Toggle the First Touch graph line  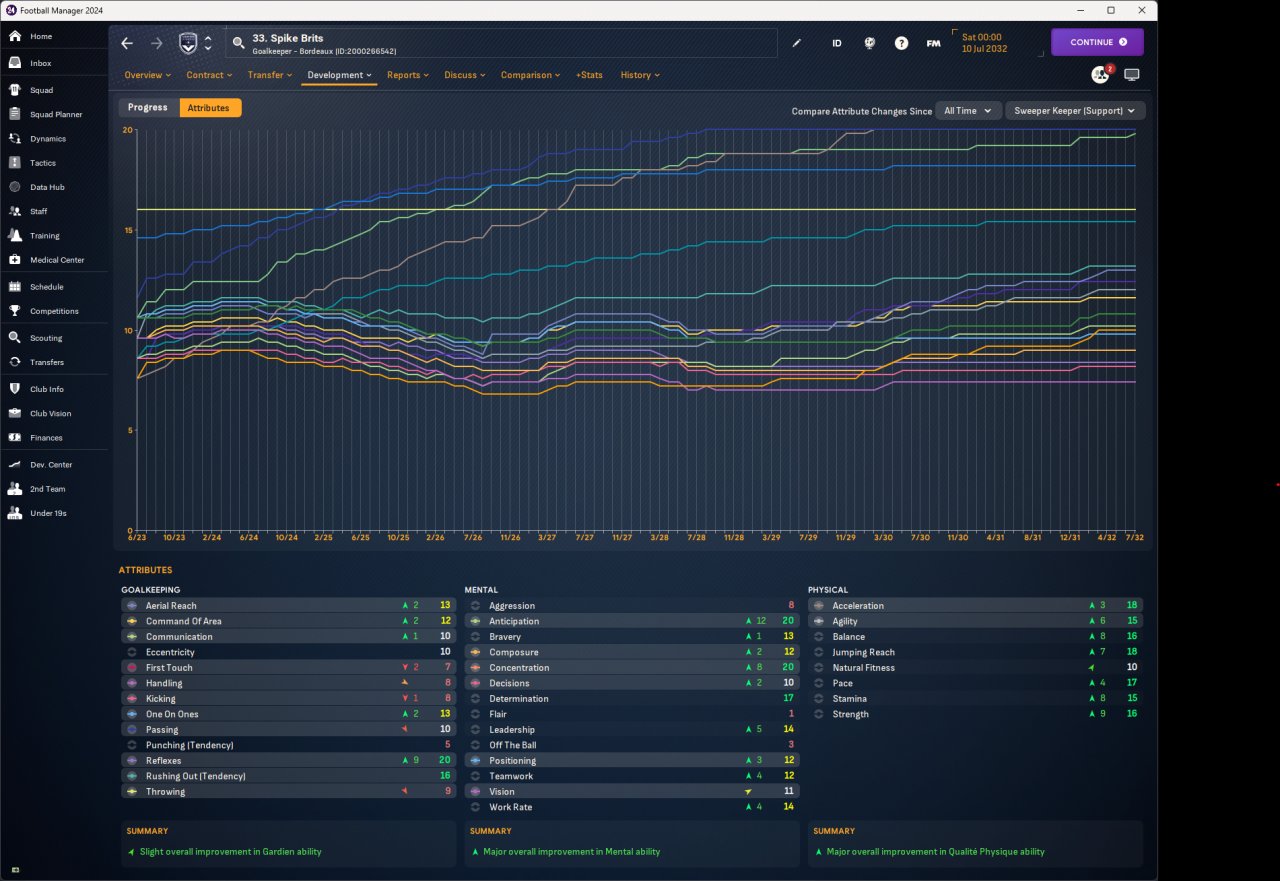[x=131, y=668]
